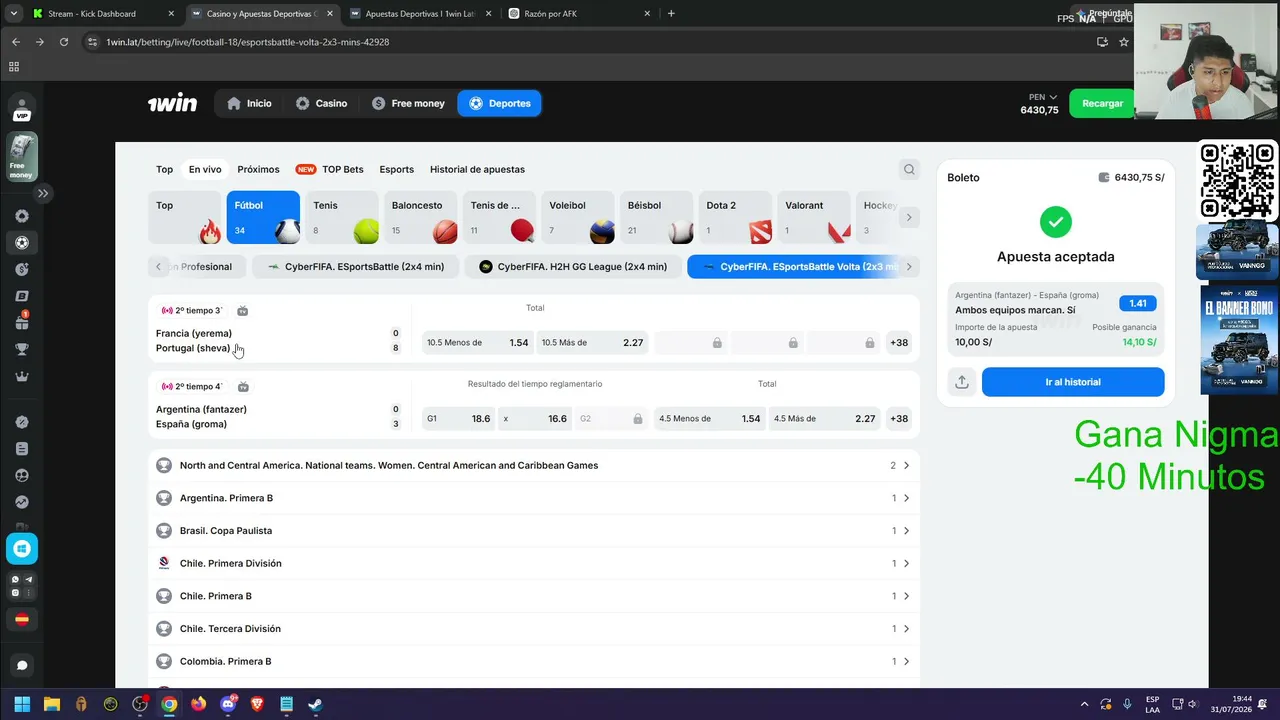Open the search magnifier in sports nav

coord(909,169)
